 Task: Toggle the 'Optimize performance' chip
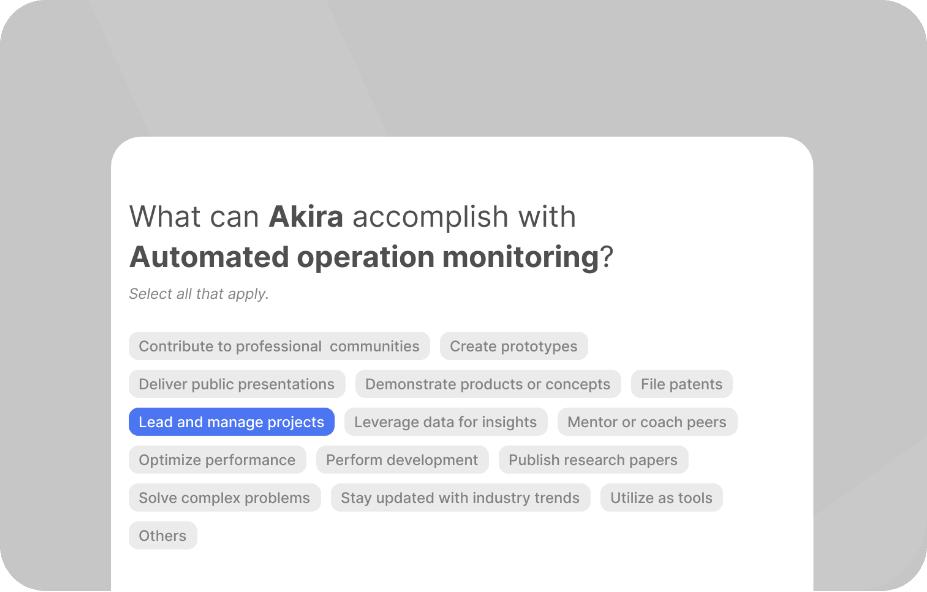[x=217, y=460]
